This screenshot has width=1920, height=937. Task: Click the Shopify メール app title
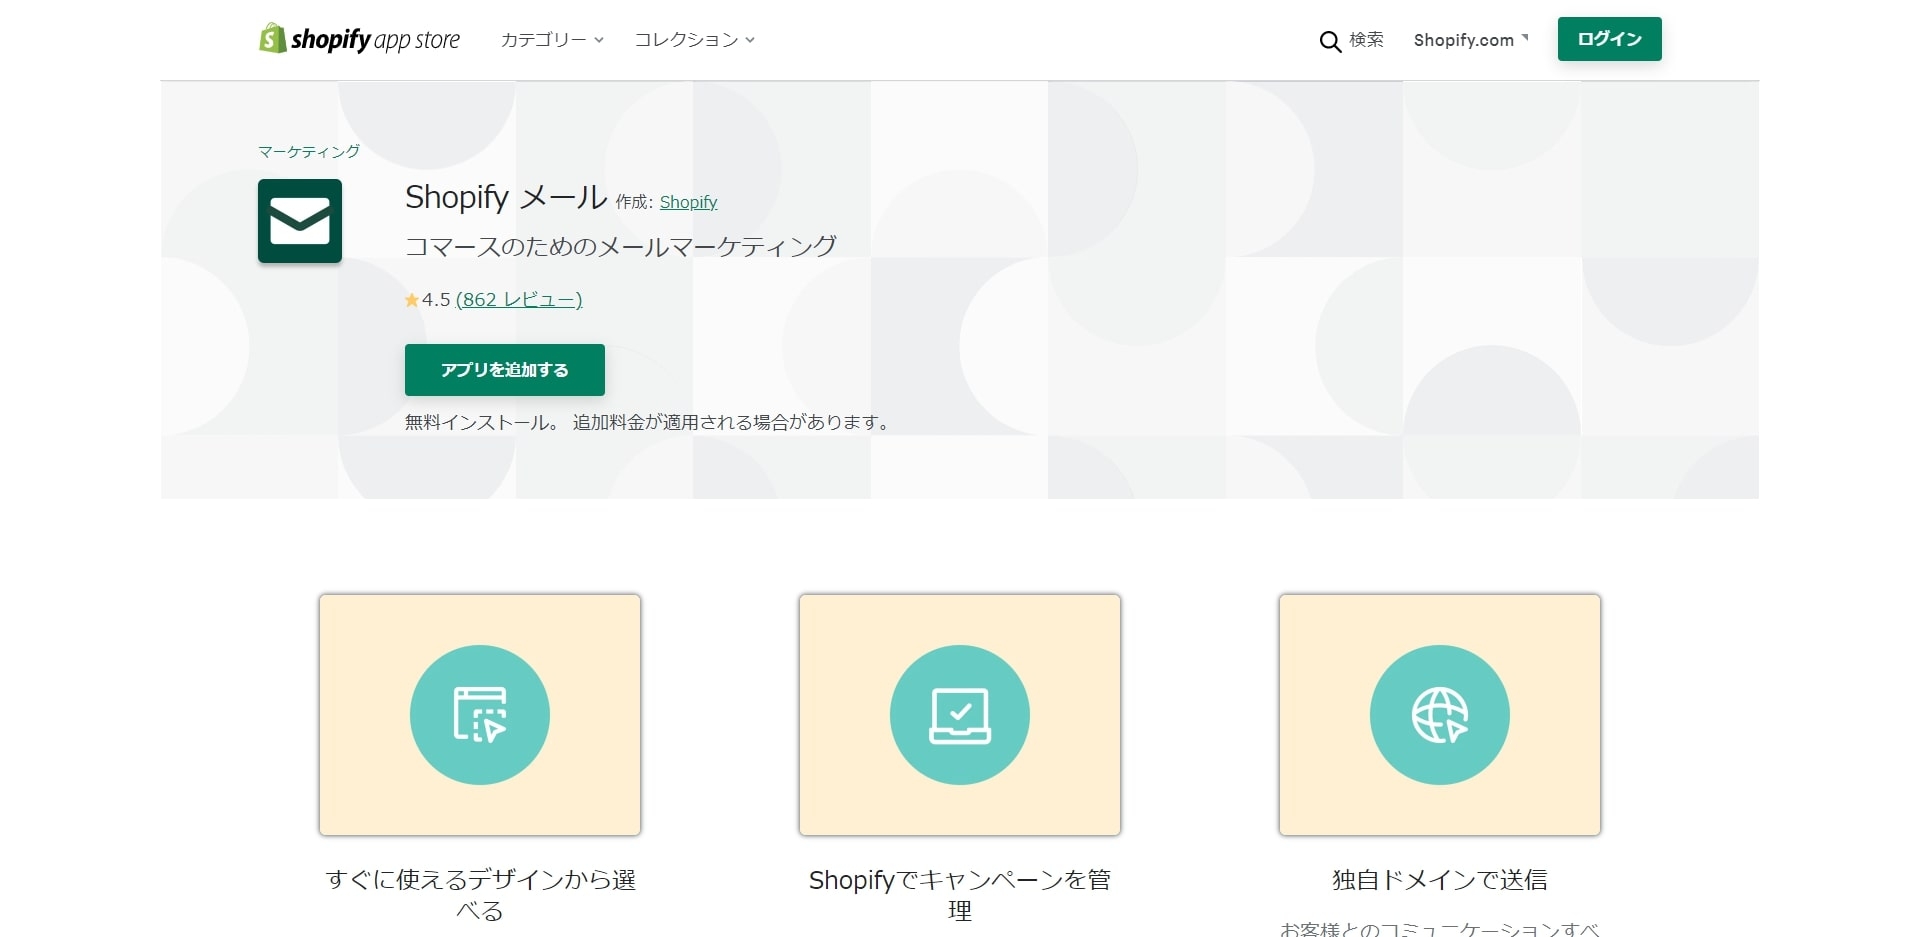click(506, 197)
